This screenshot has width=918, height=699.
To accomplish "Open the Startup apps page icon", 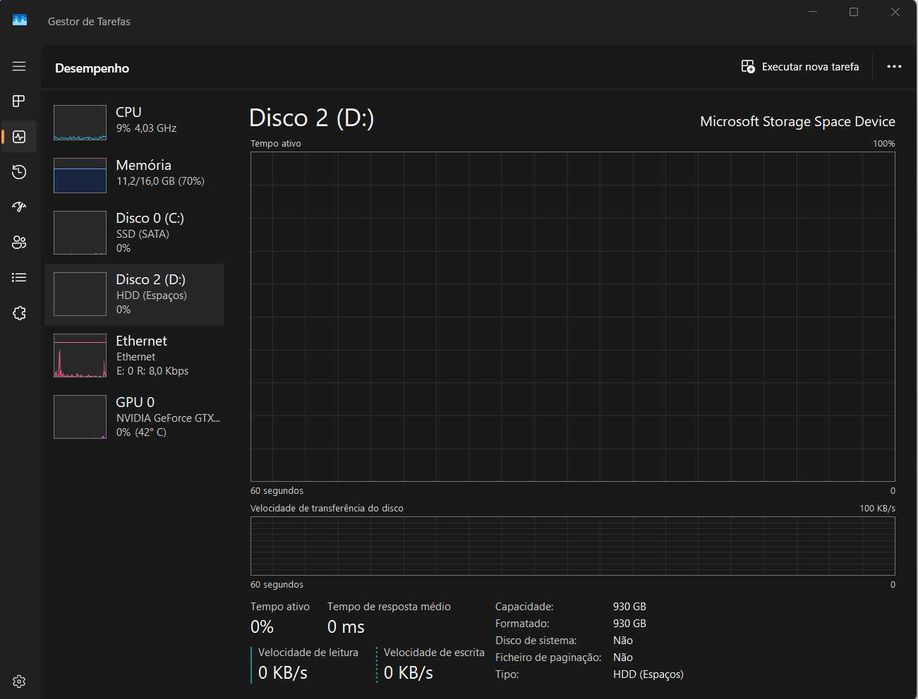I will (19, 207).
